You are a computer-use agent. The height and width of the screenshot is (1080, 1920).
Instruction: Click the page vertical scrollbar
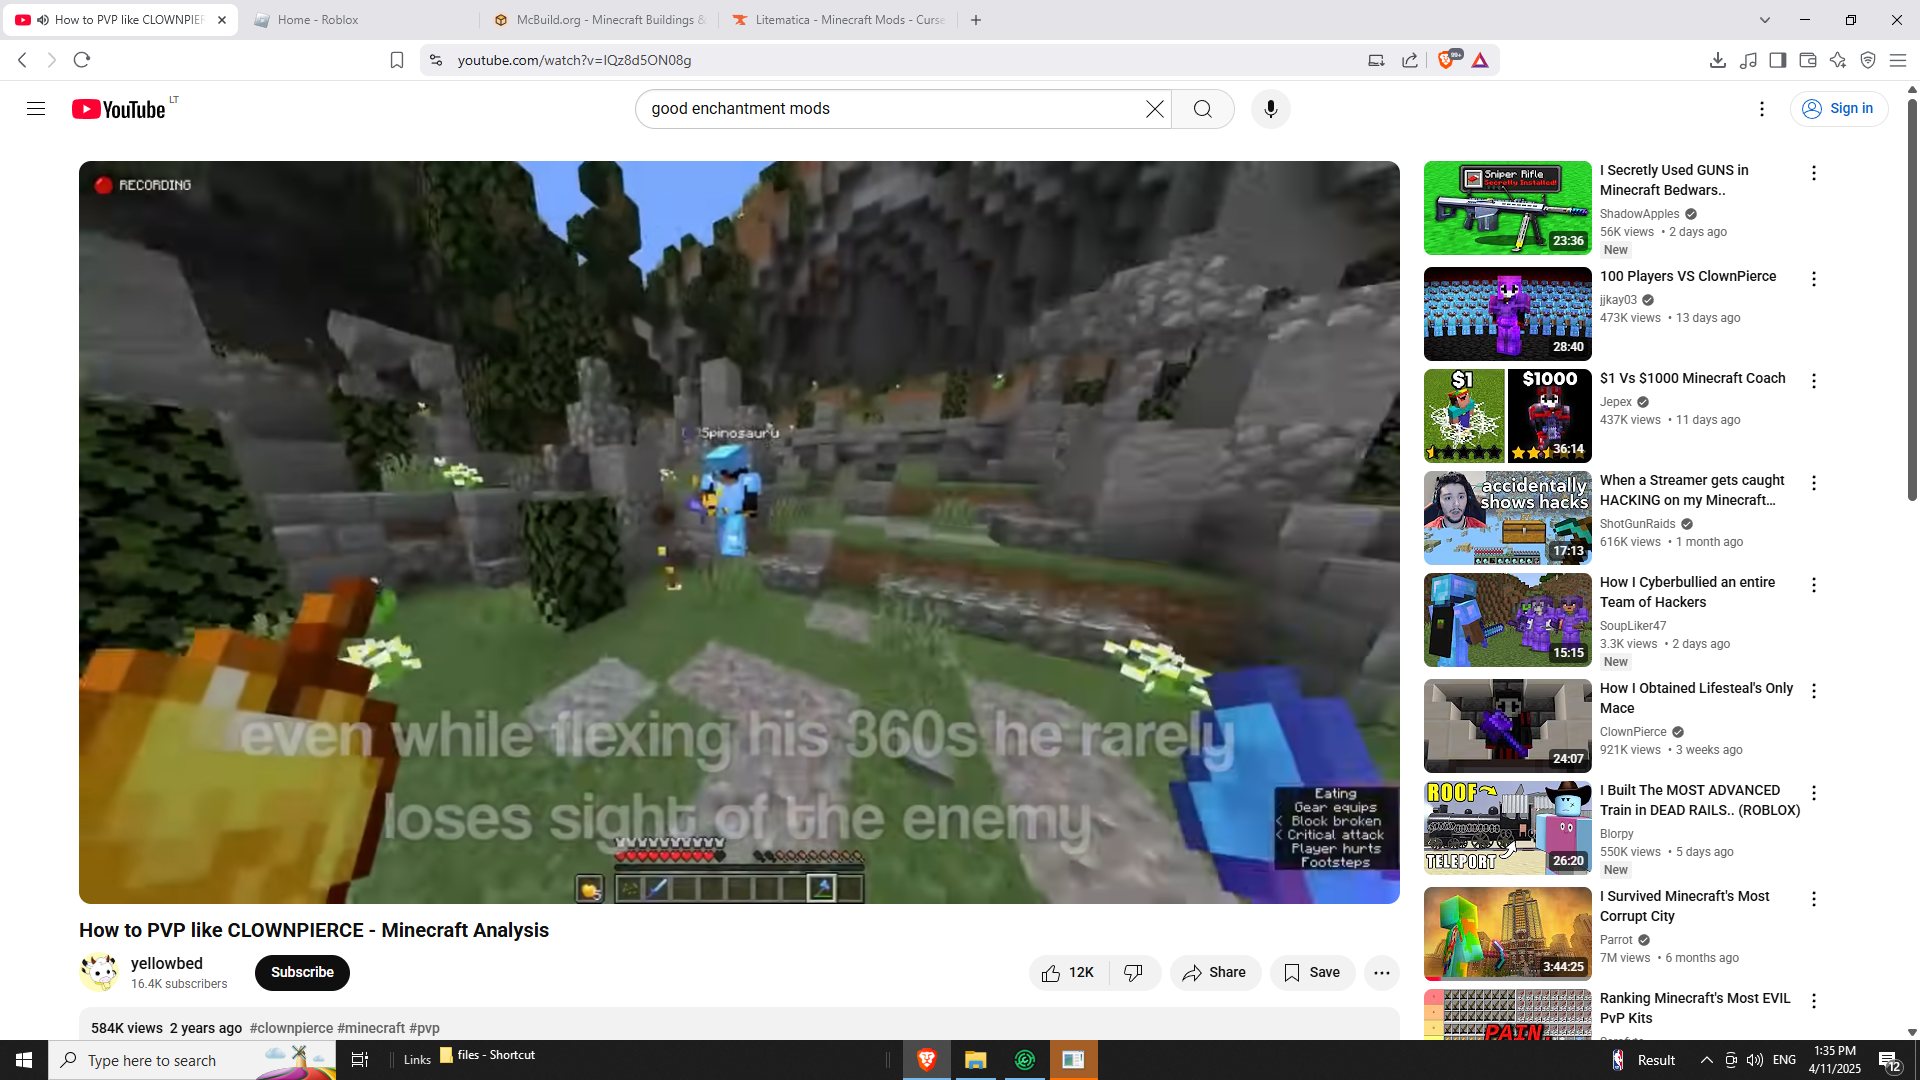[x=1911, y=300]
